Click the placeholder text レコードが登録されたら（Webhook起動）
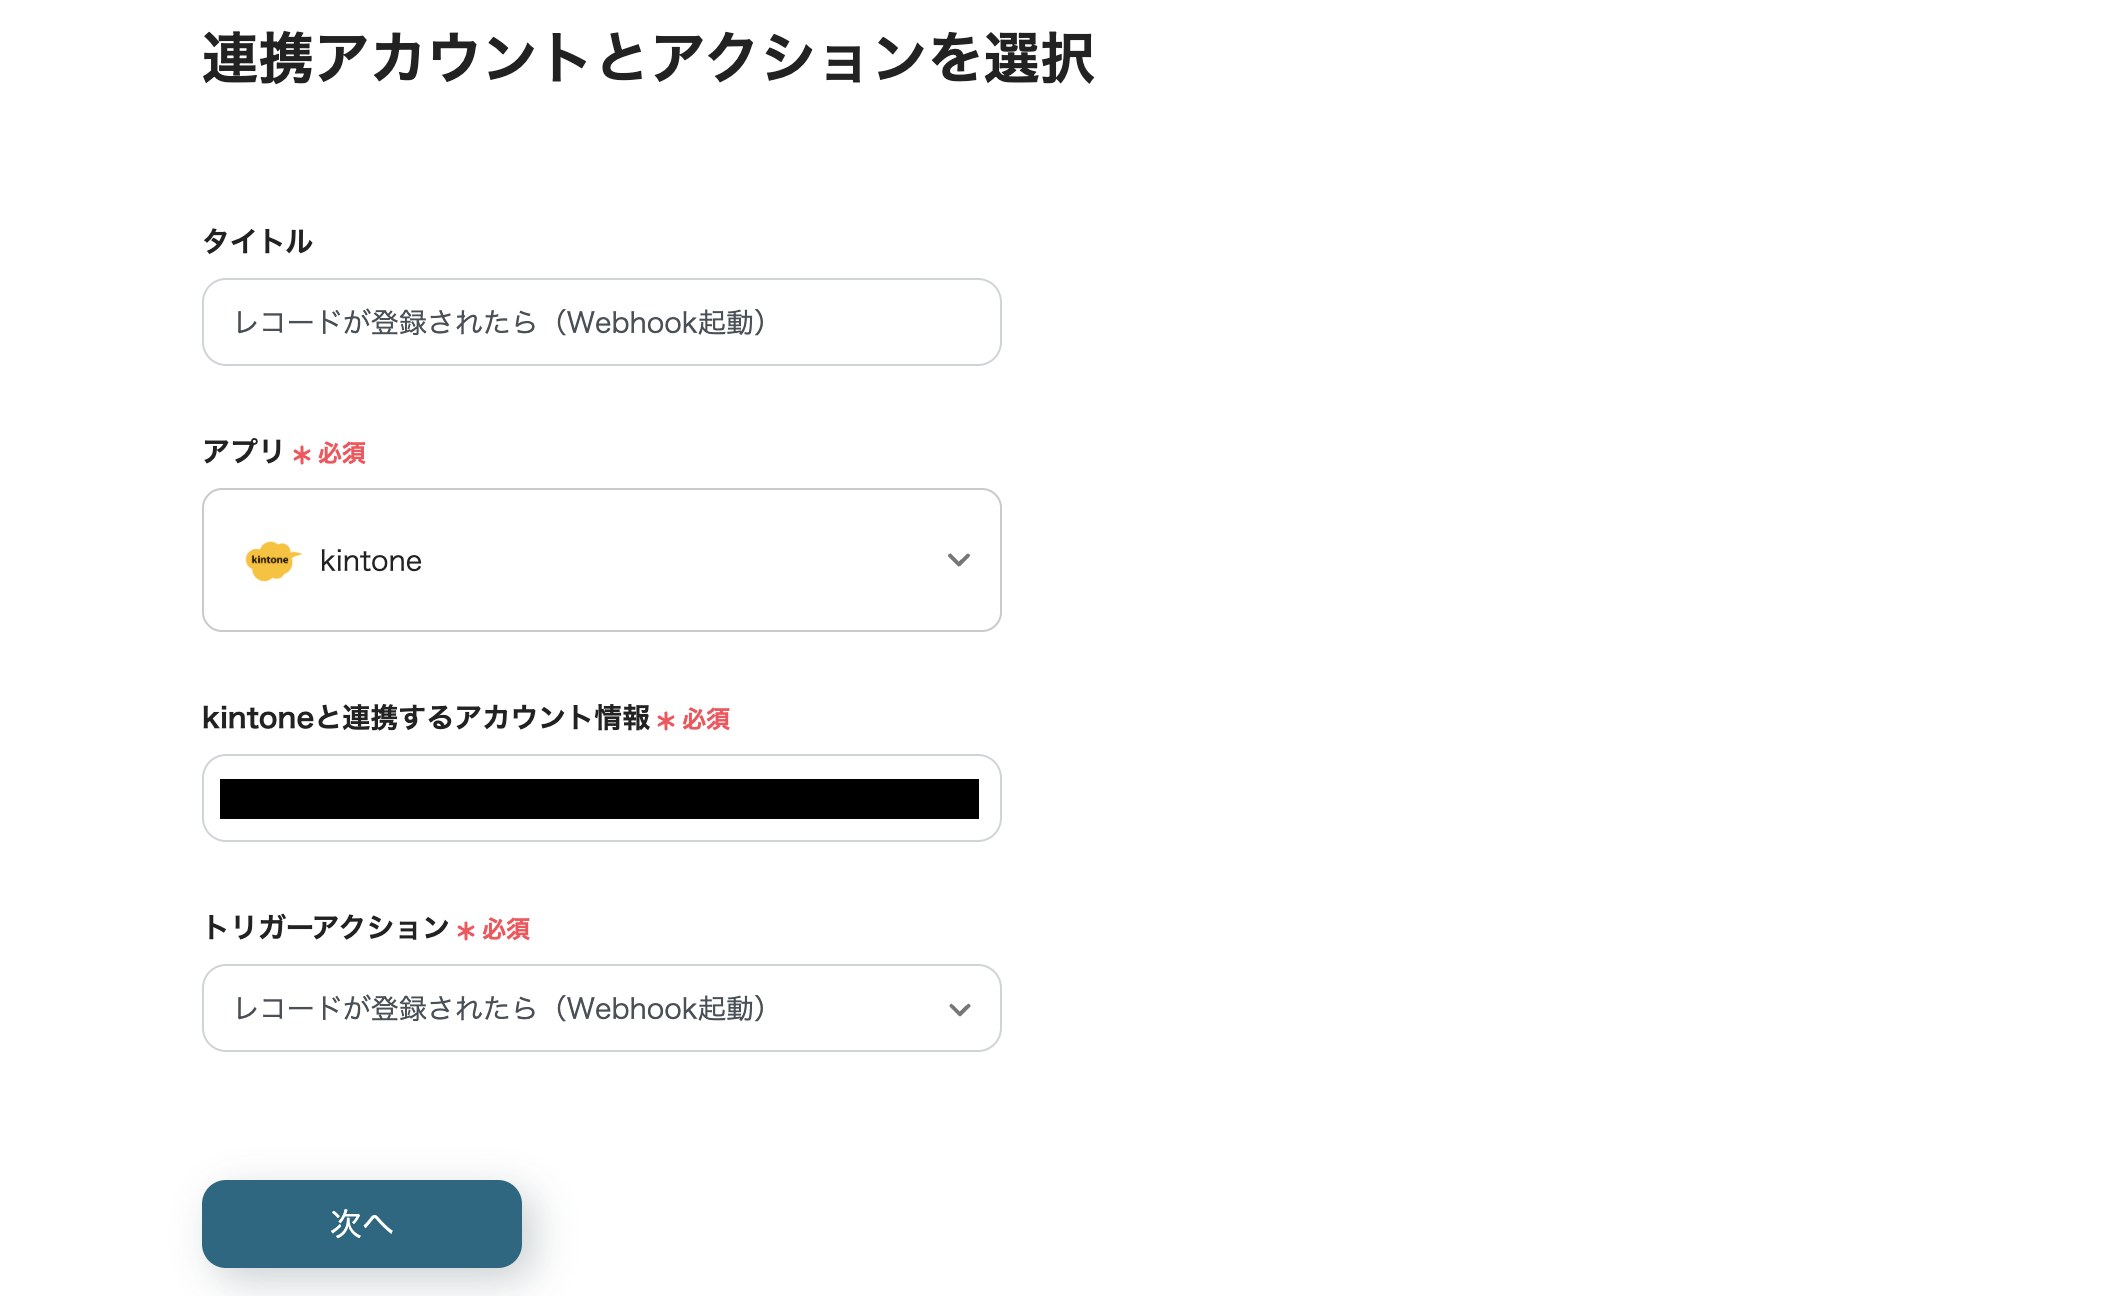 pos(500,322)
